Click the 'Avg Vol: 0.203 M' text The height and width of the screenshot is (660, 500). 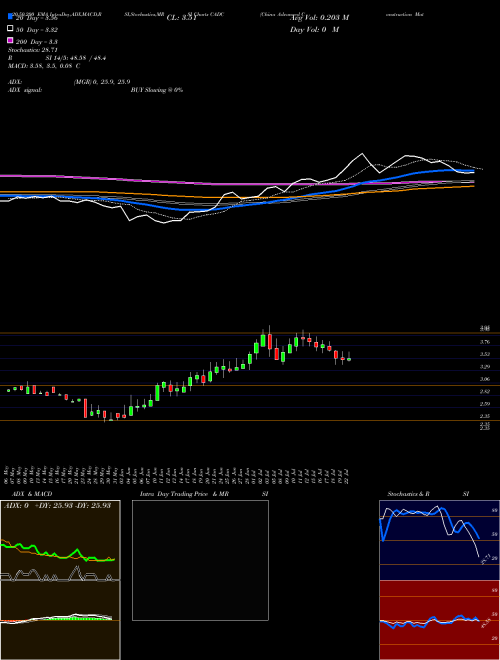(x=319, y=18)
